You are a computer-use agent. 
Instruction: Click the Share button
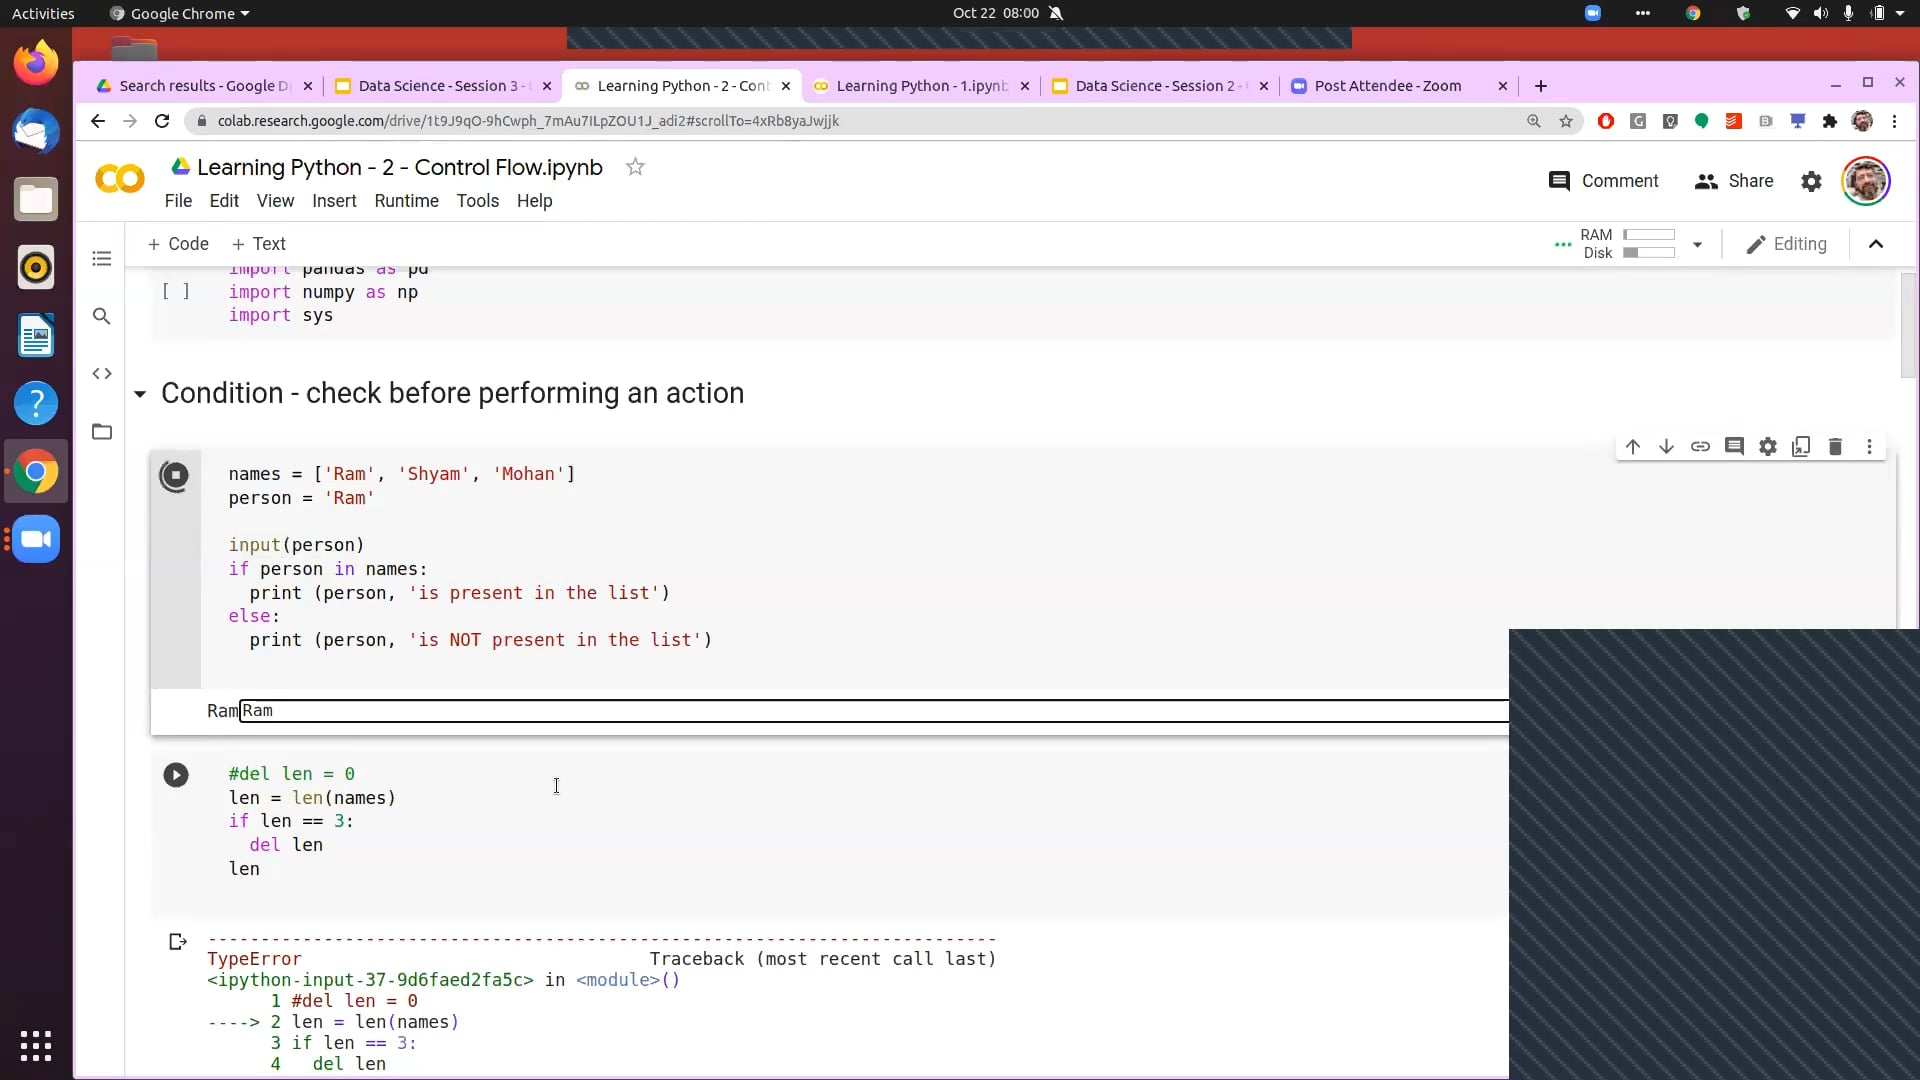click(x=1734, y=181)
